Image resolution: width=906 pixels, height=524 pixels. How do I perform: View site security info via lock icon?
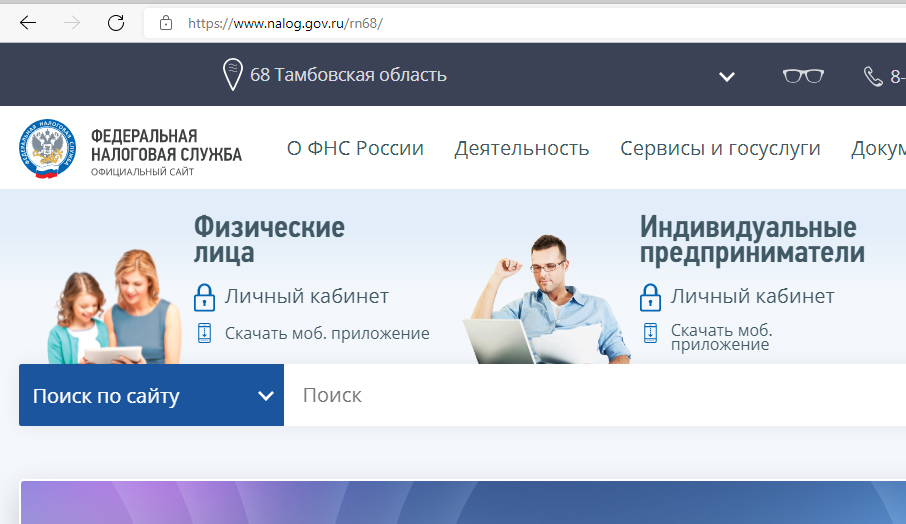coord(166,23)
